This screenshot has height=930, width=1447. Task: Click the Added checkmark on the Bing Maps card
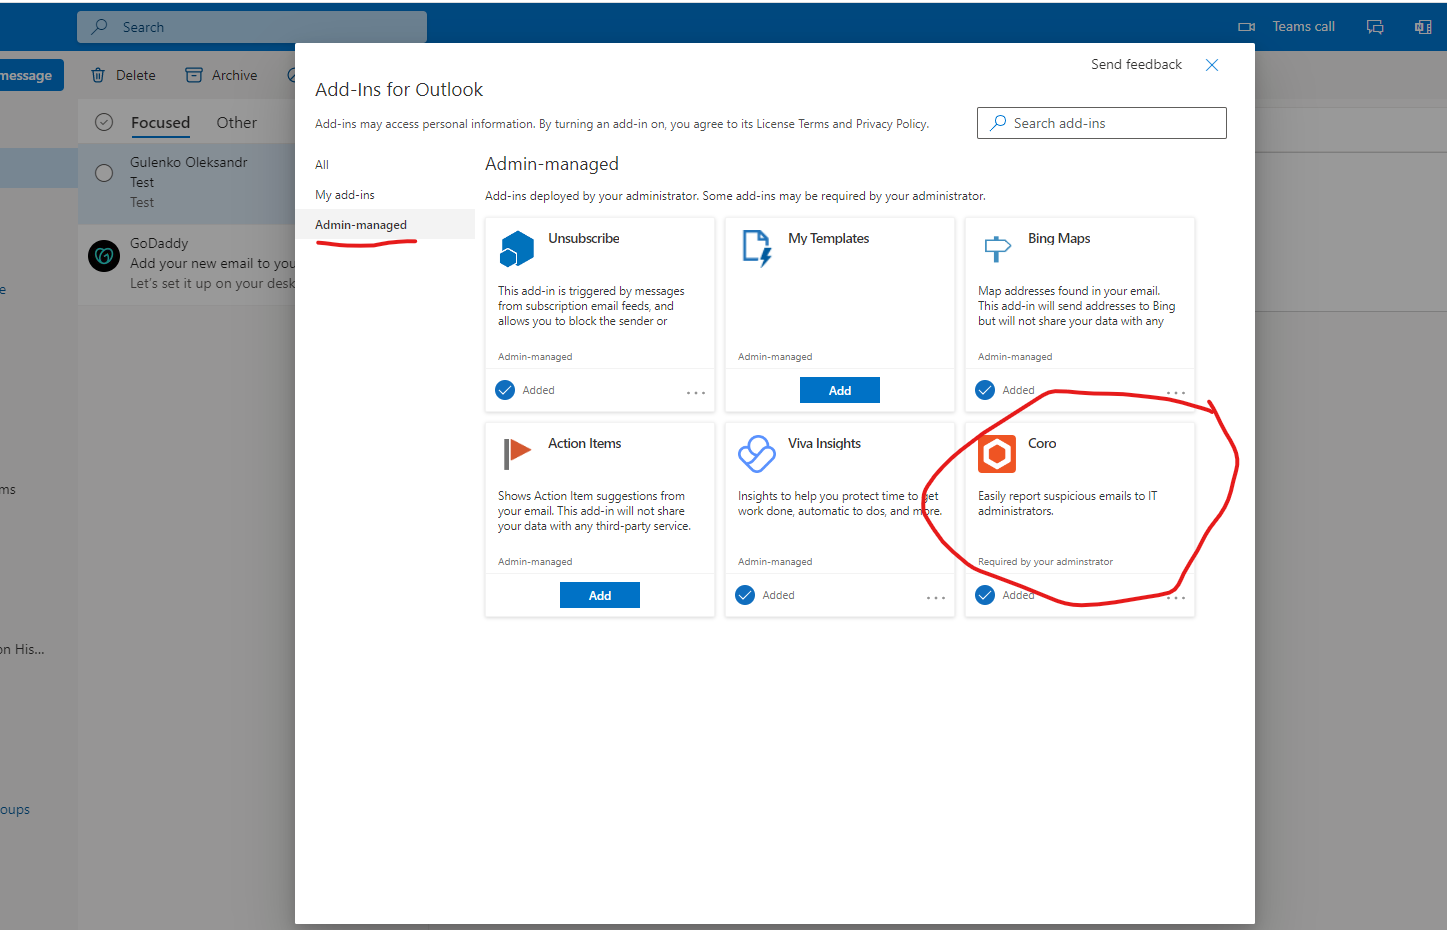coord(985,390)
